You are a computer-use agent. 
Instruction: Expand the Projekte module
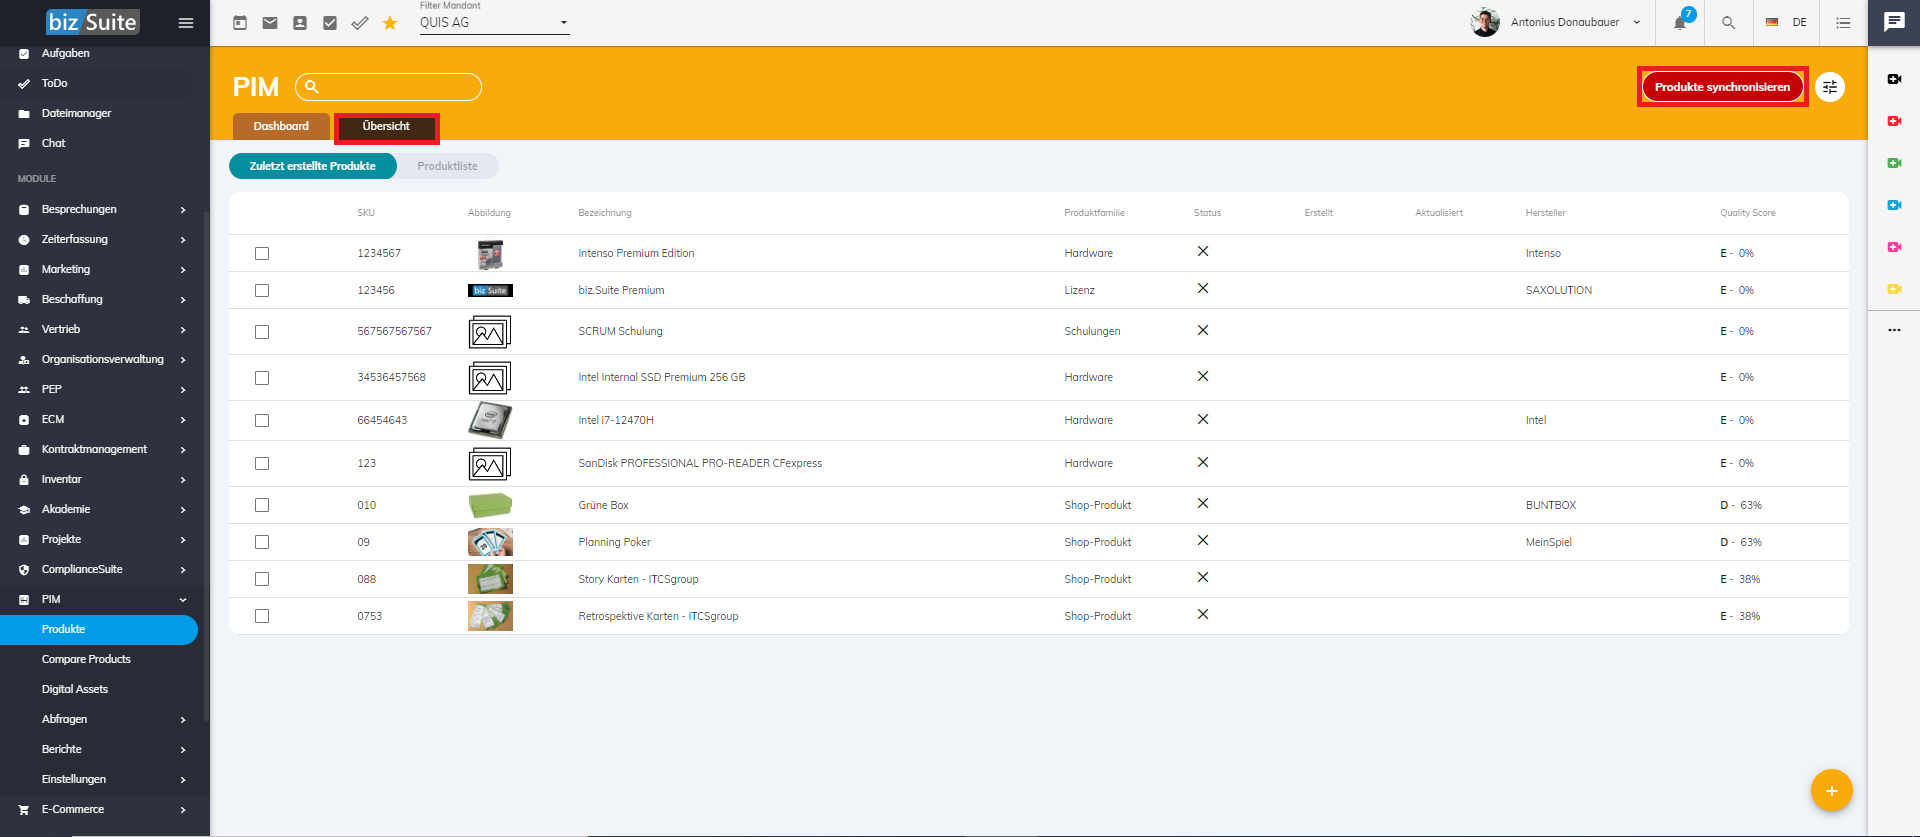pos(105,539)
